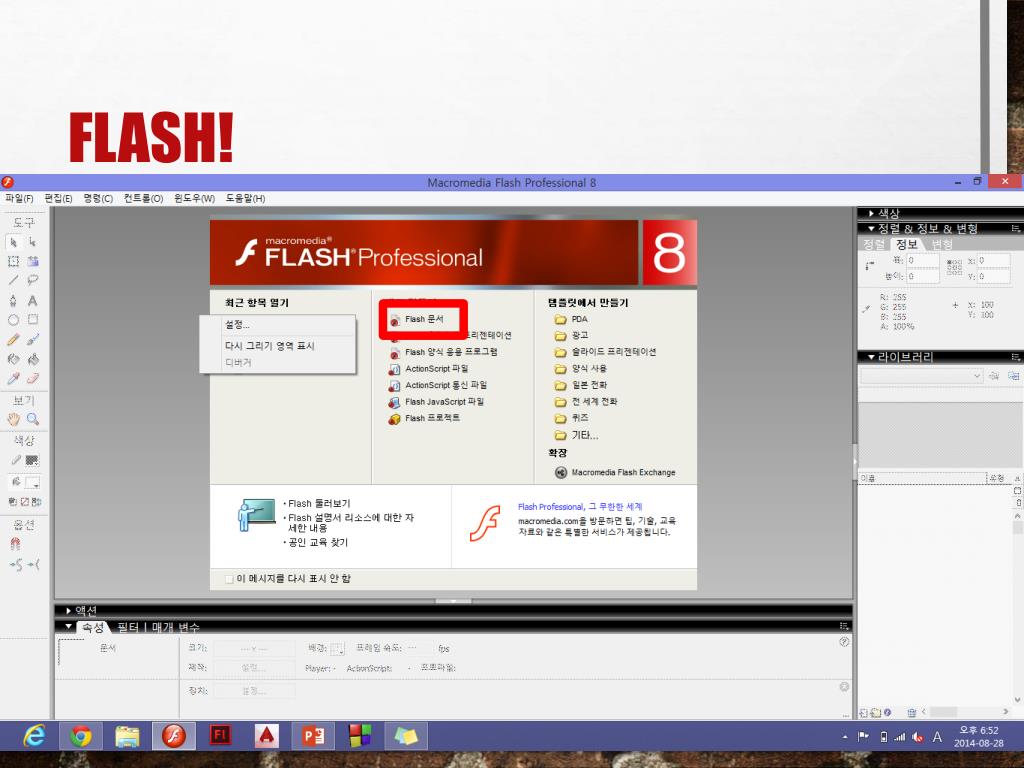Image resolution: width=1024 pixels, height=768 pixels.
Task: Click the 폭 width input field
Action: click(922, 261)
